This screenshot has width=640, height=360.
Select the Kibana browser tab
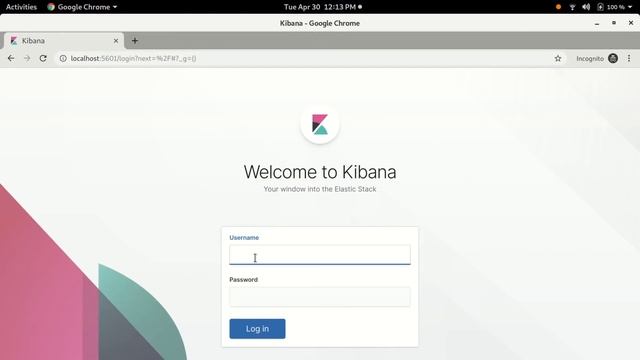tap(64, 41)
